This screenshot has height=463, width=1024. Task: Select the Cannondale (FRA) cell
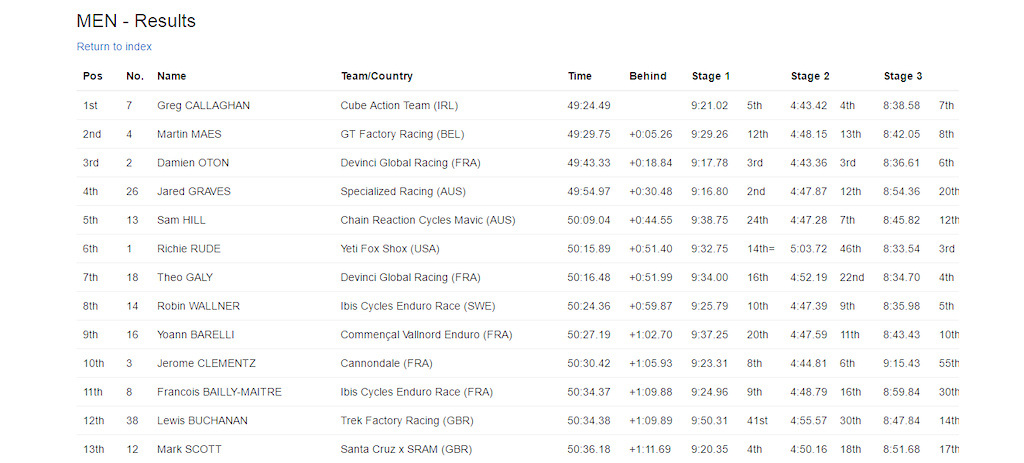tap(387, 364)
